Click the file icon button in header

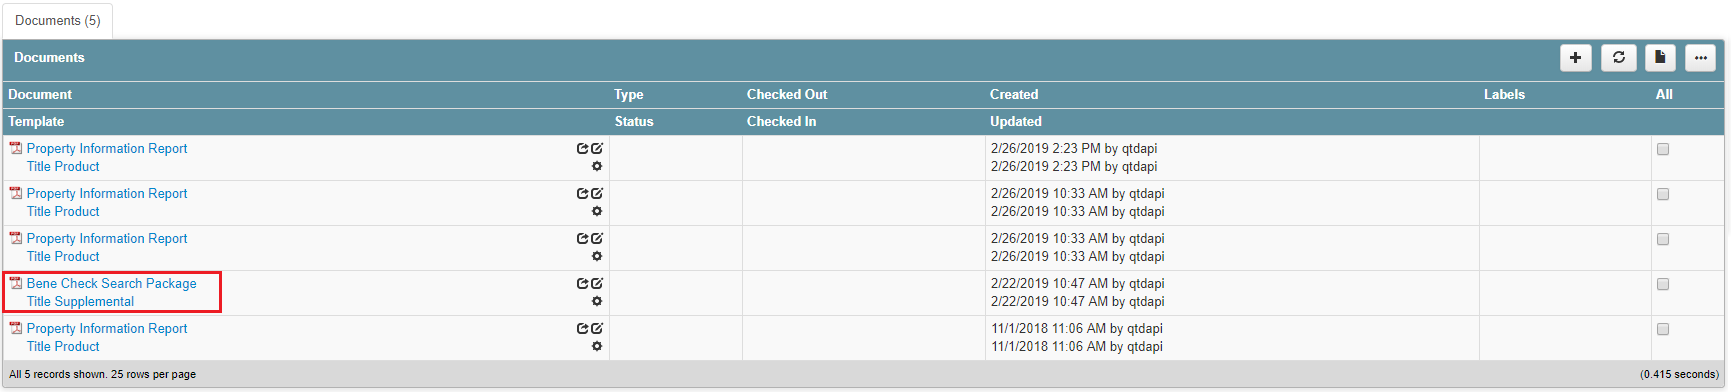1660,58
